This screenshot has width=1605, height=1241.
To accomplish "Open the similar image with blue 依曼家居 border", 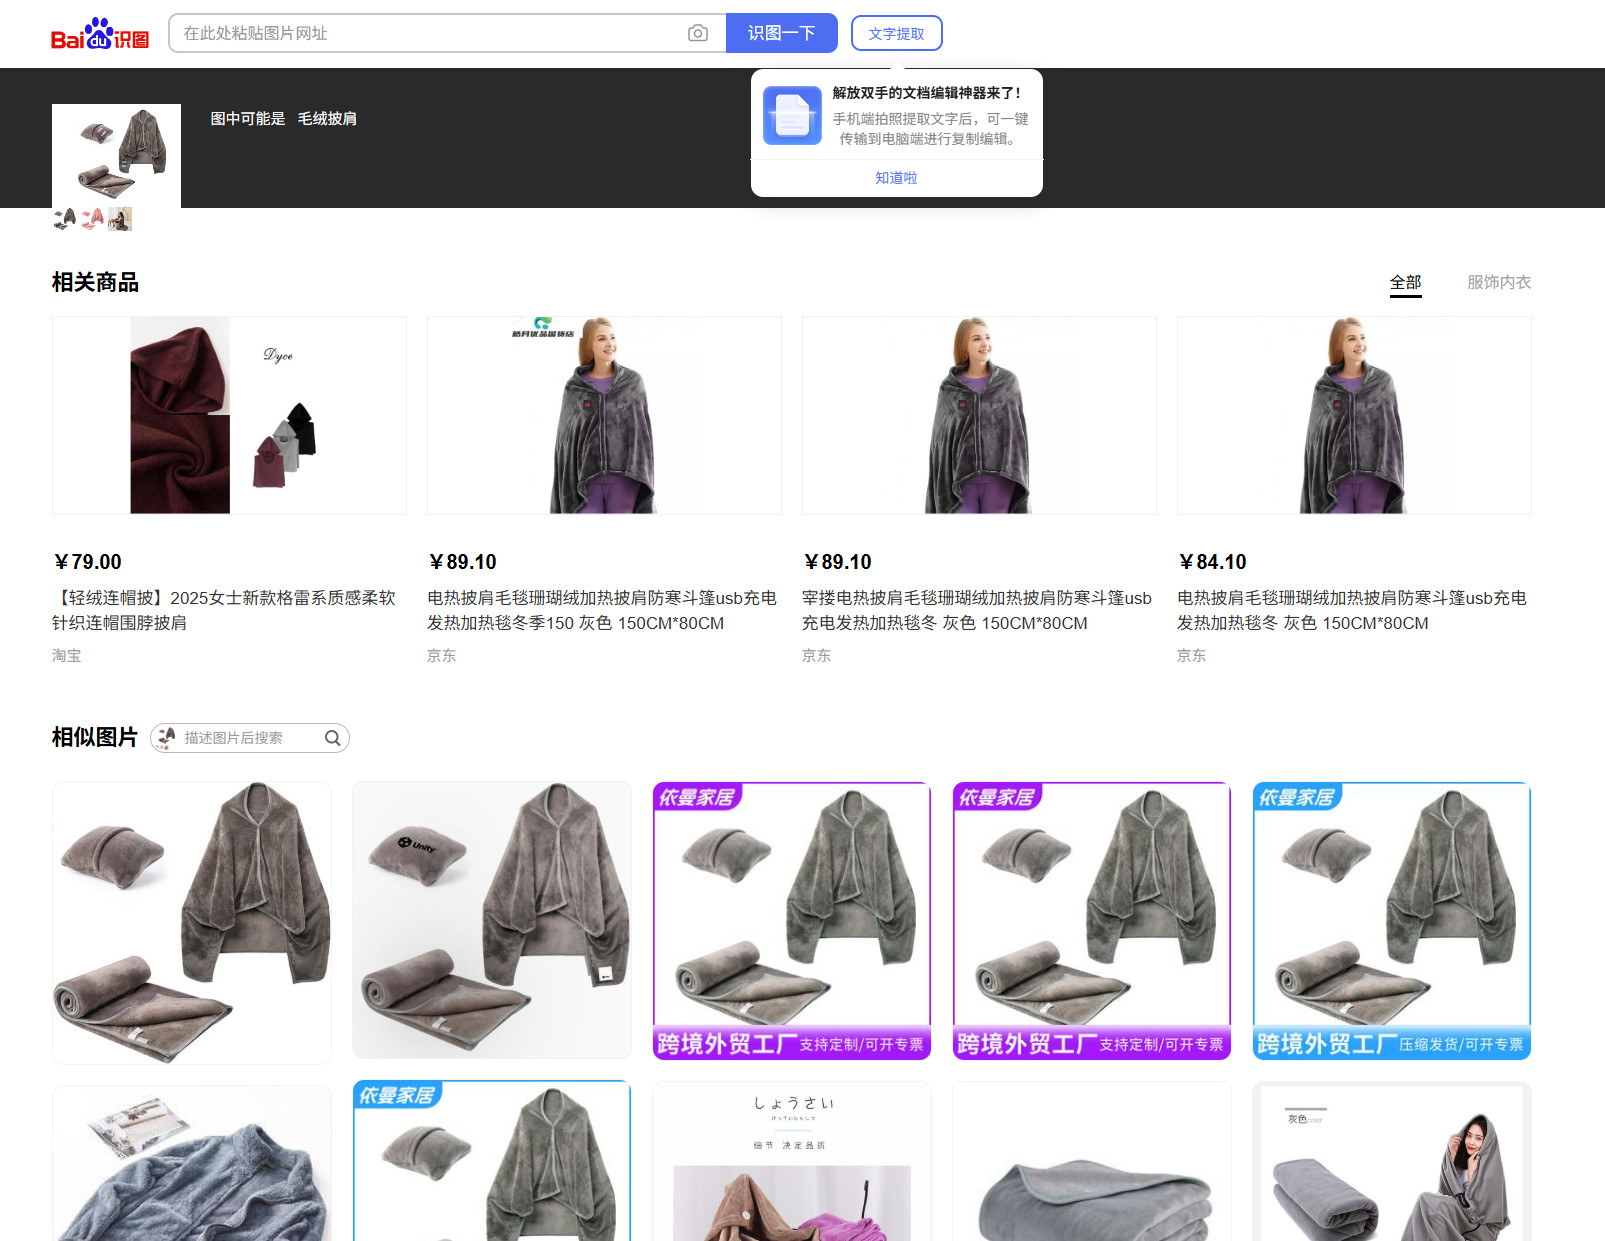I will click(x=1391, y=920).
